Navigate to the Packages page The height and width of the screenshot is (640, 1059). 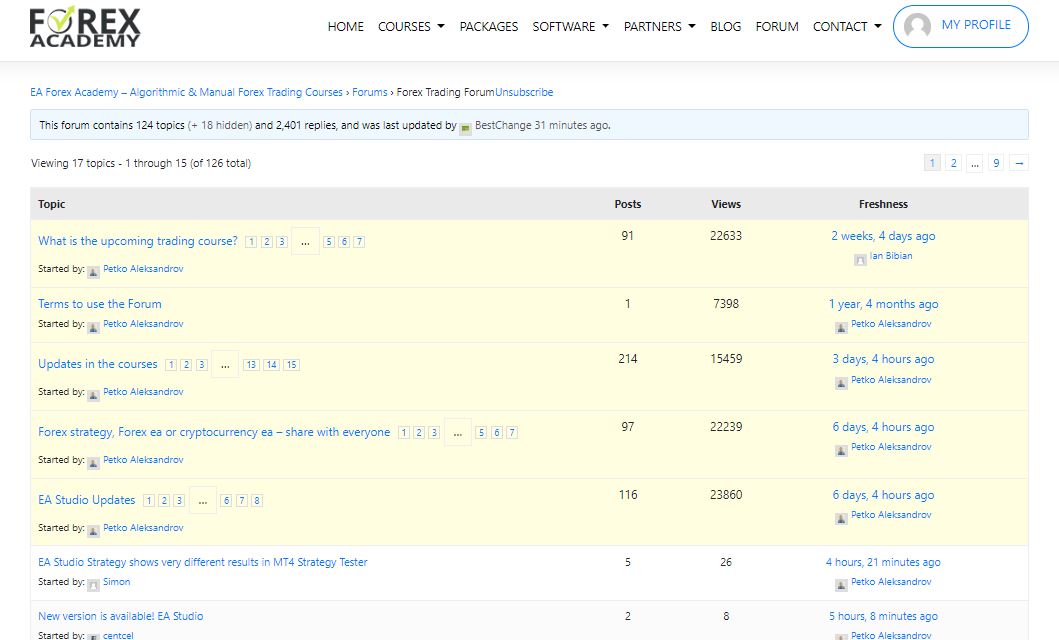[488, 27]
